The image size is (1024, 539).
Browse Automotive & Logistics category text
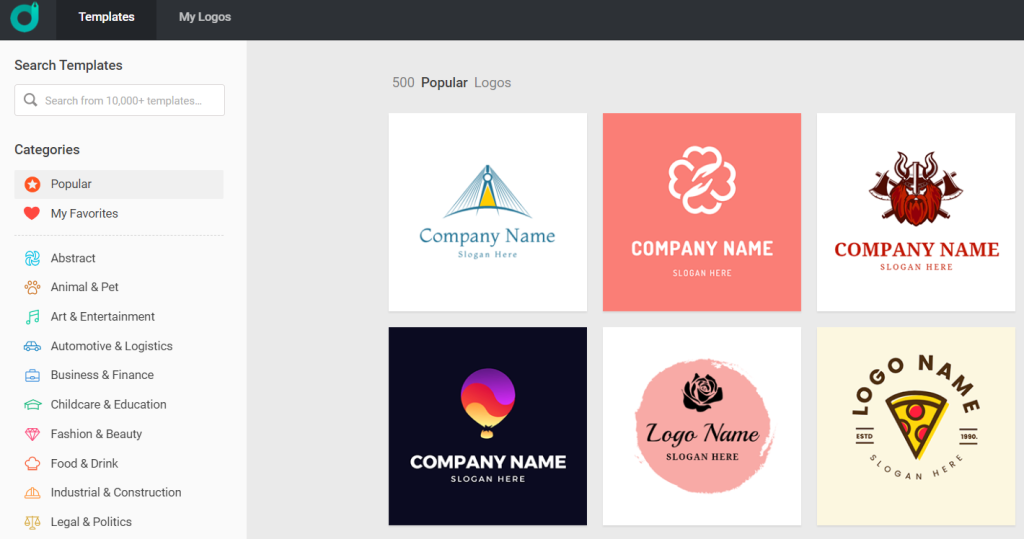pyautogui.click(x=112, y=346)
